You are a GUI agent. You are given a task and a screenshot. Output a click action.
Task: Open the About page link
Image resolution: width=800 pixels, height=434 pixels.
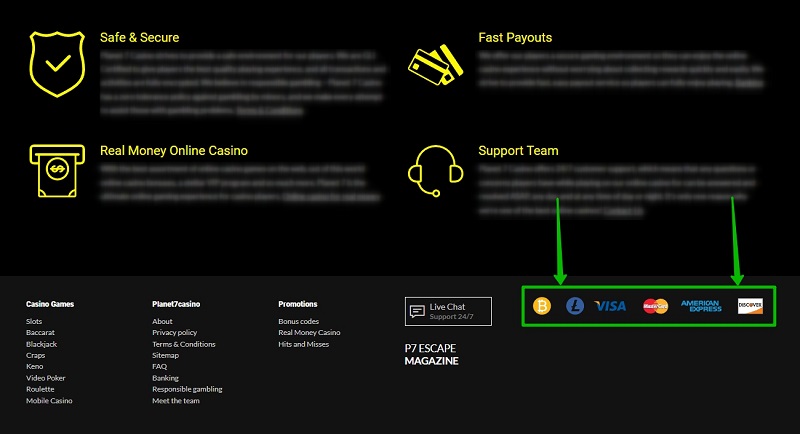click(x=162, y=321)
